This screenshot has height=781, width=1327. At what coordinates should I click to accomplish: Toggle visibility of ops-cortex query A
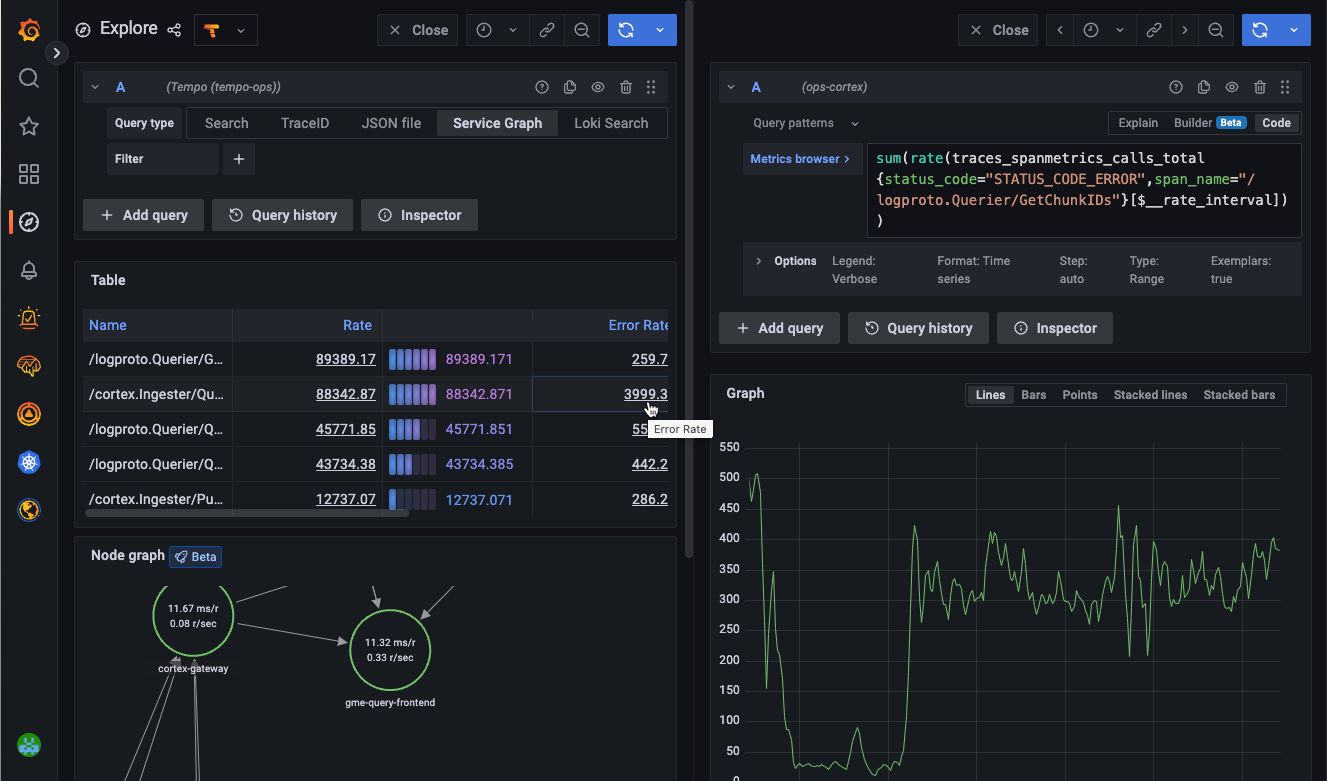pyautogui.click(x=1232, y=87)
